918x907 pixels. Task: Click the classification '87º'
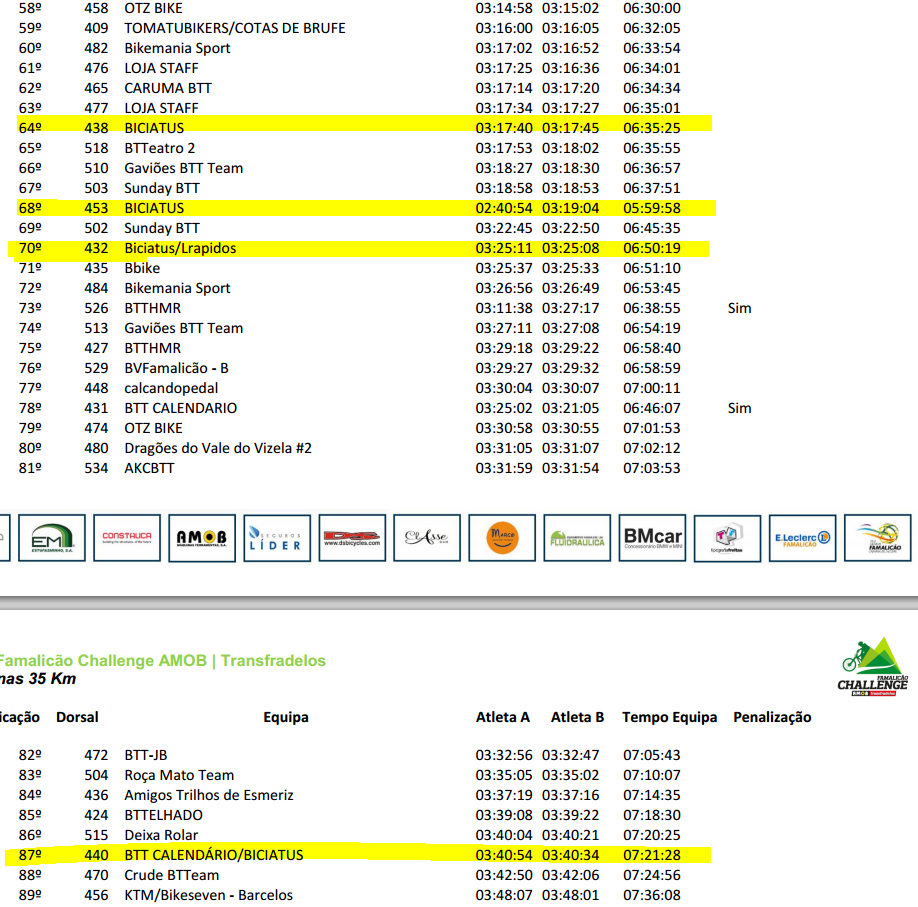point(30,855)
